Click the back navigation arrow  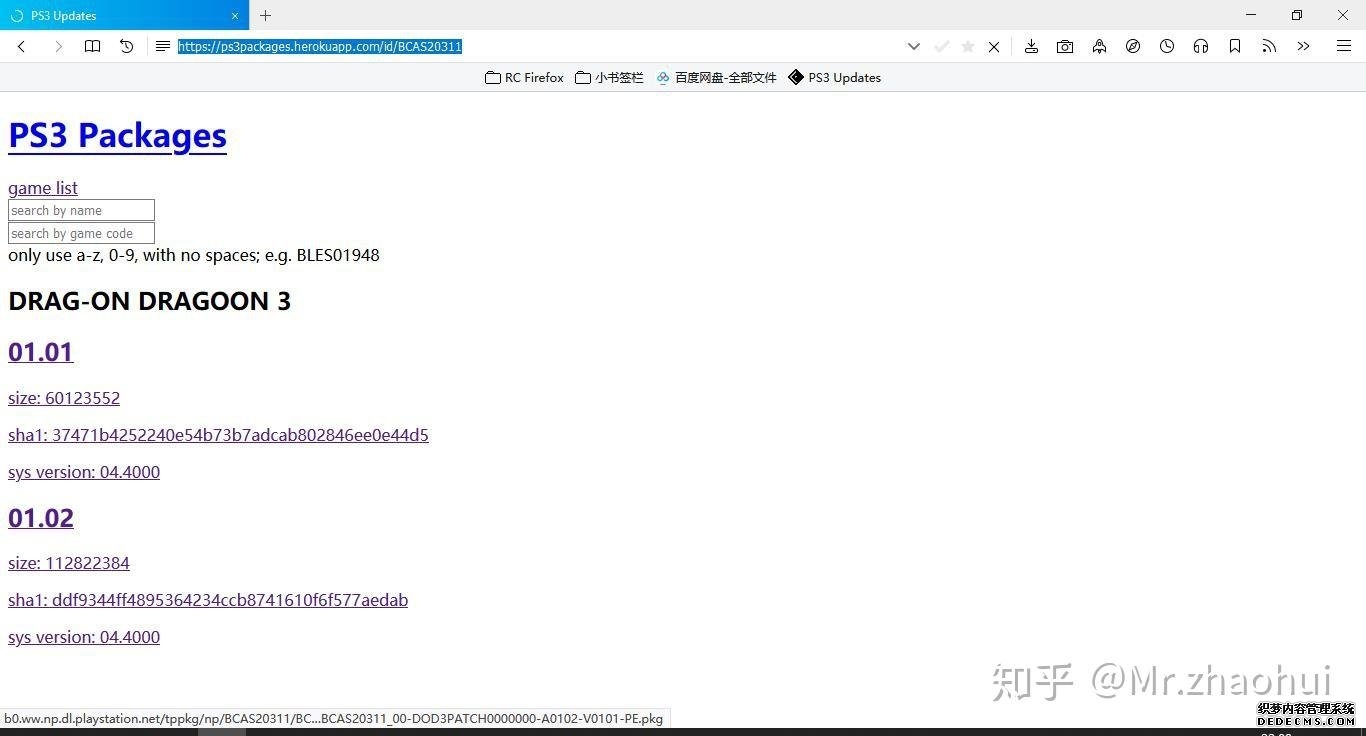[21, 46]
